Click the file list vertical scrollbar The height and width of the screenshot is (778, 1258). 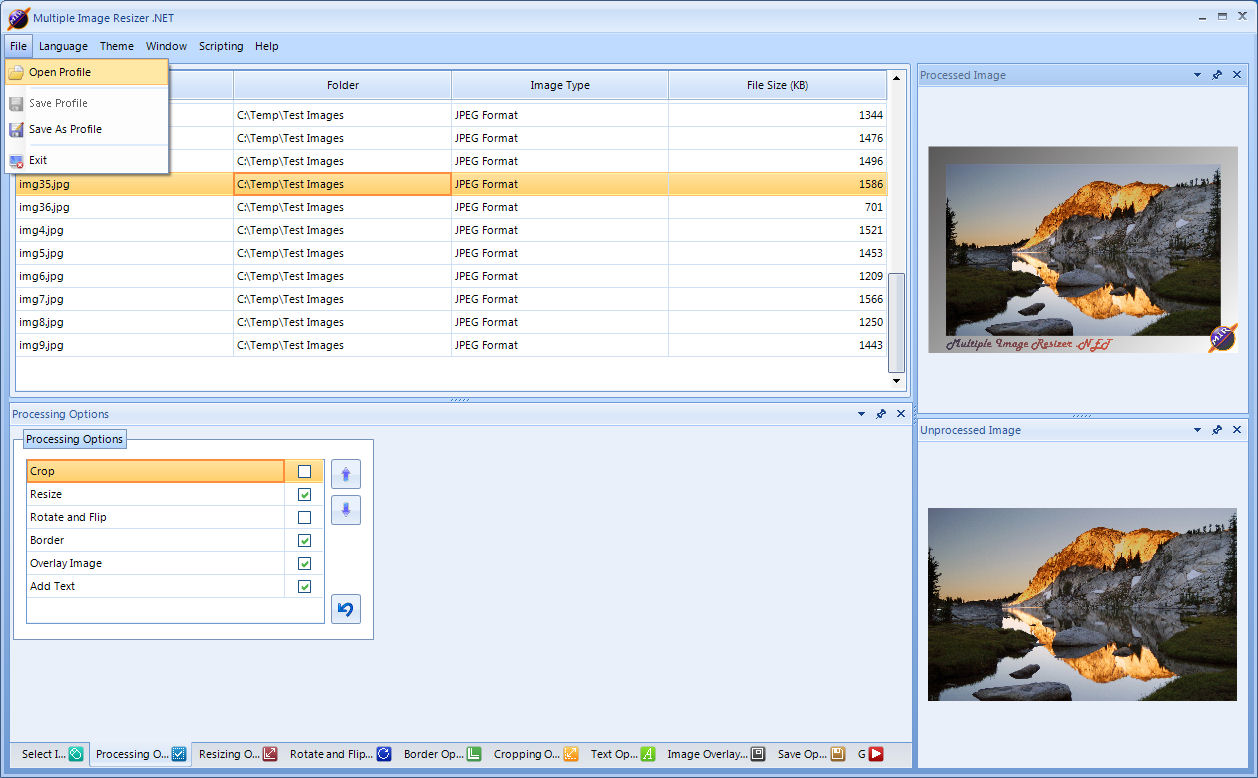click(896, 320)
